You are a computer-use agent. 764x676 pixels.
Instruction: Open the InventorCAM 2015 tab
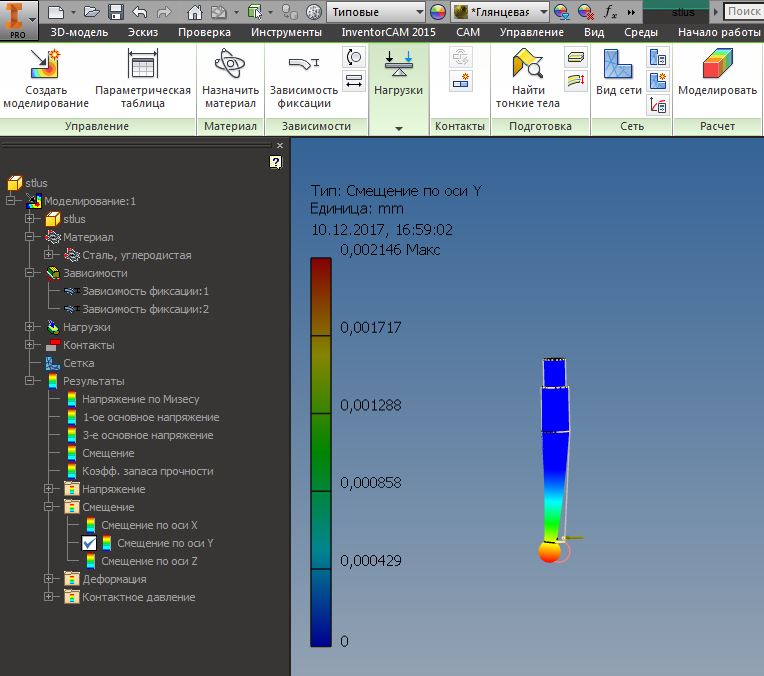[388, 32]
